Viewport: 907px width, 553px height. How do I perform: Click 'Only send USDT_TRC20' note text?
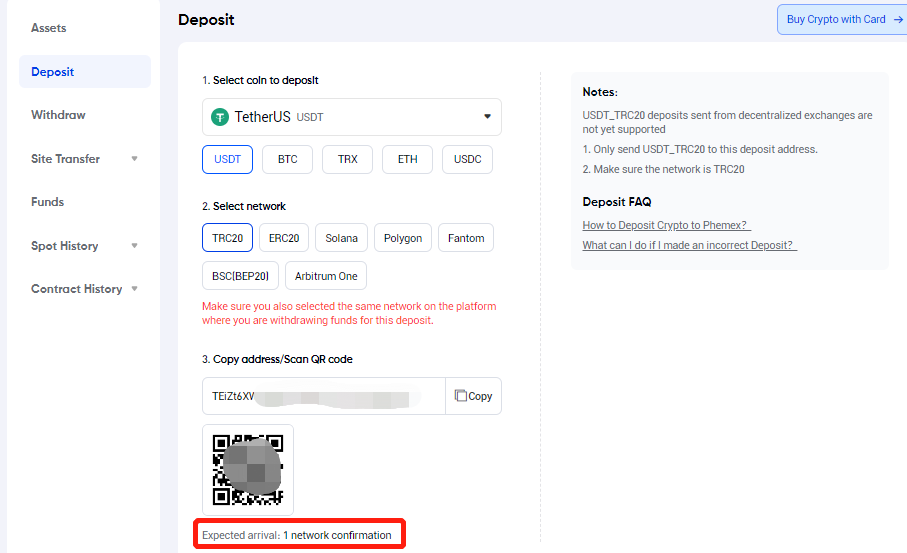[x=700, y=149]
